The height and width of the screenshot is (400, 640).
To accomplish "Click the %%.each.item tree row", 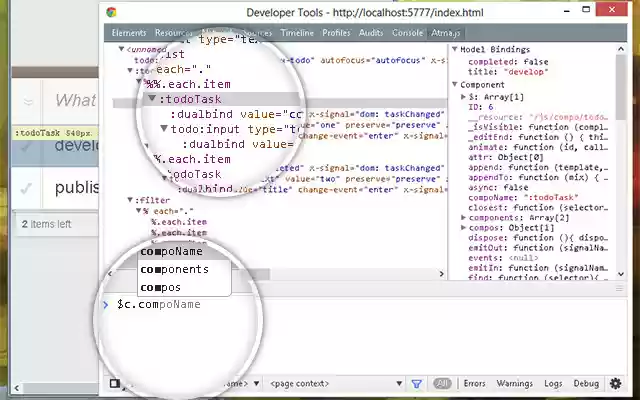I will 189,84.
